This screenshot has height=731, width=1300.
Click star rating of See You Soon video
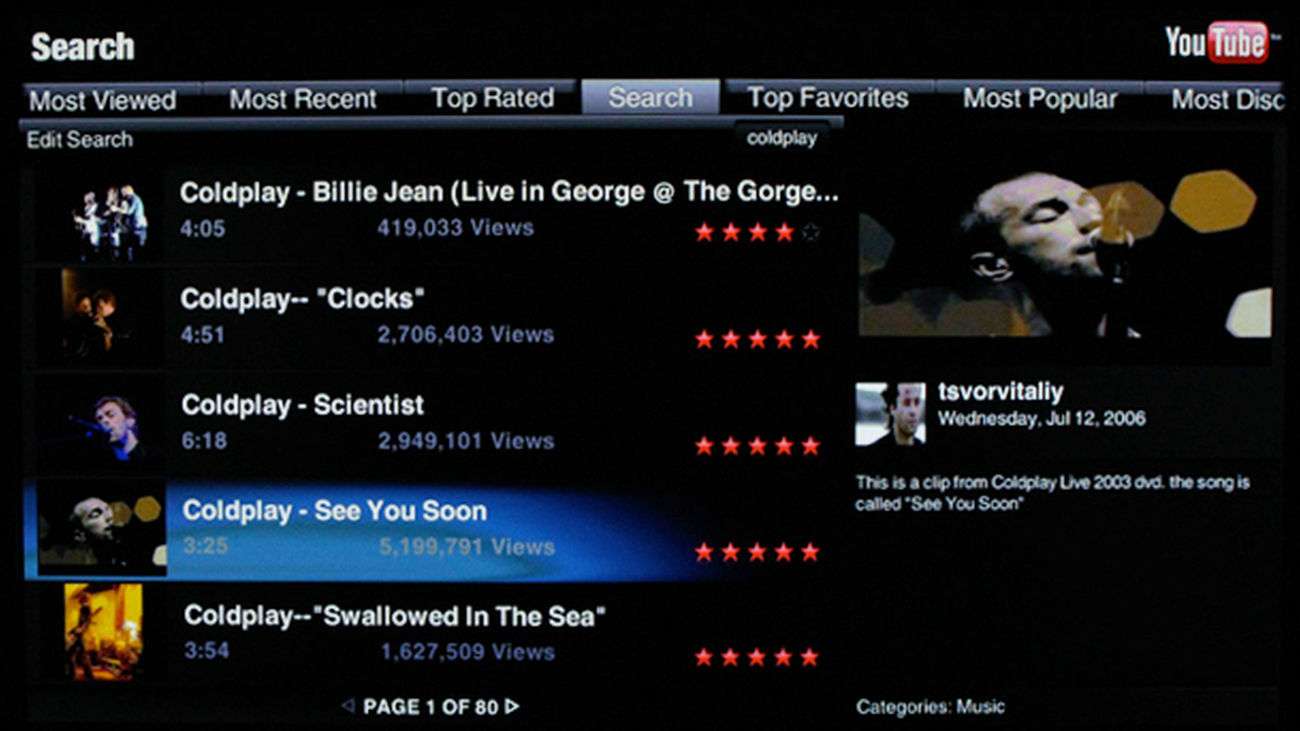coord(757,552)
